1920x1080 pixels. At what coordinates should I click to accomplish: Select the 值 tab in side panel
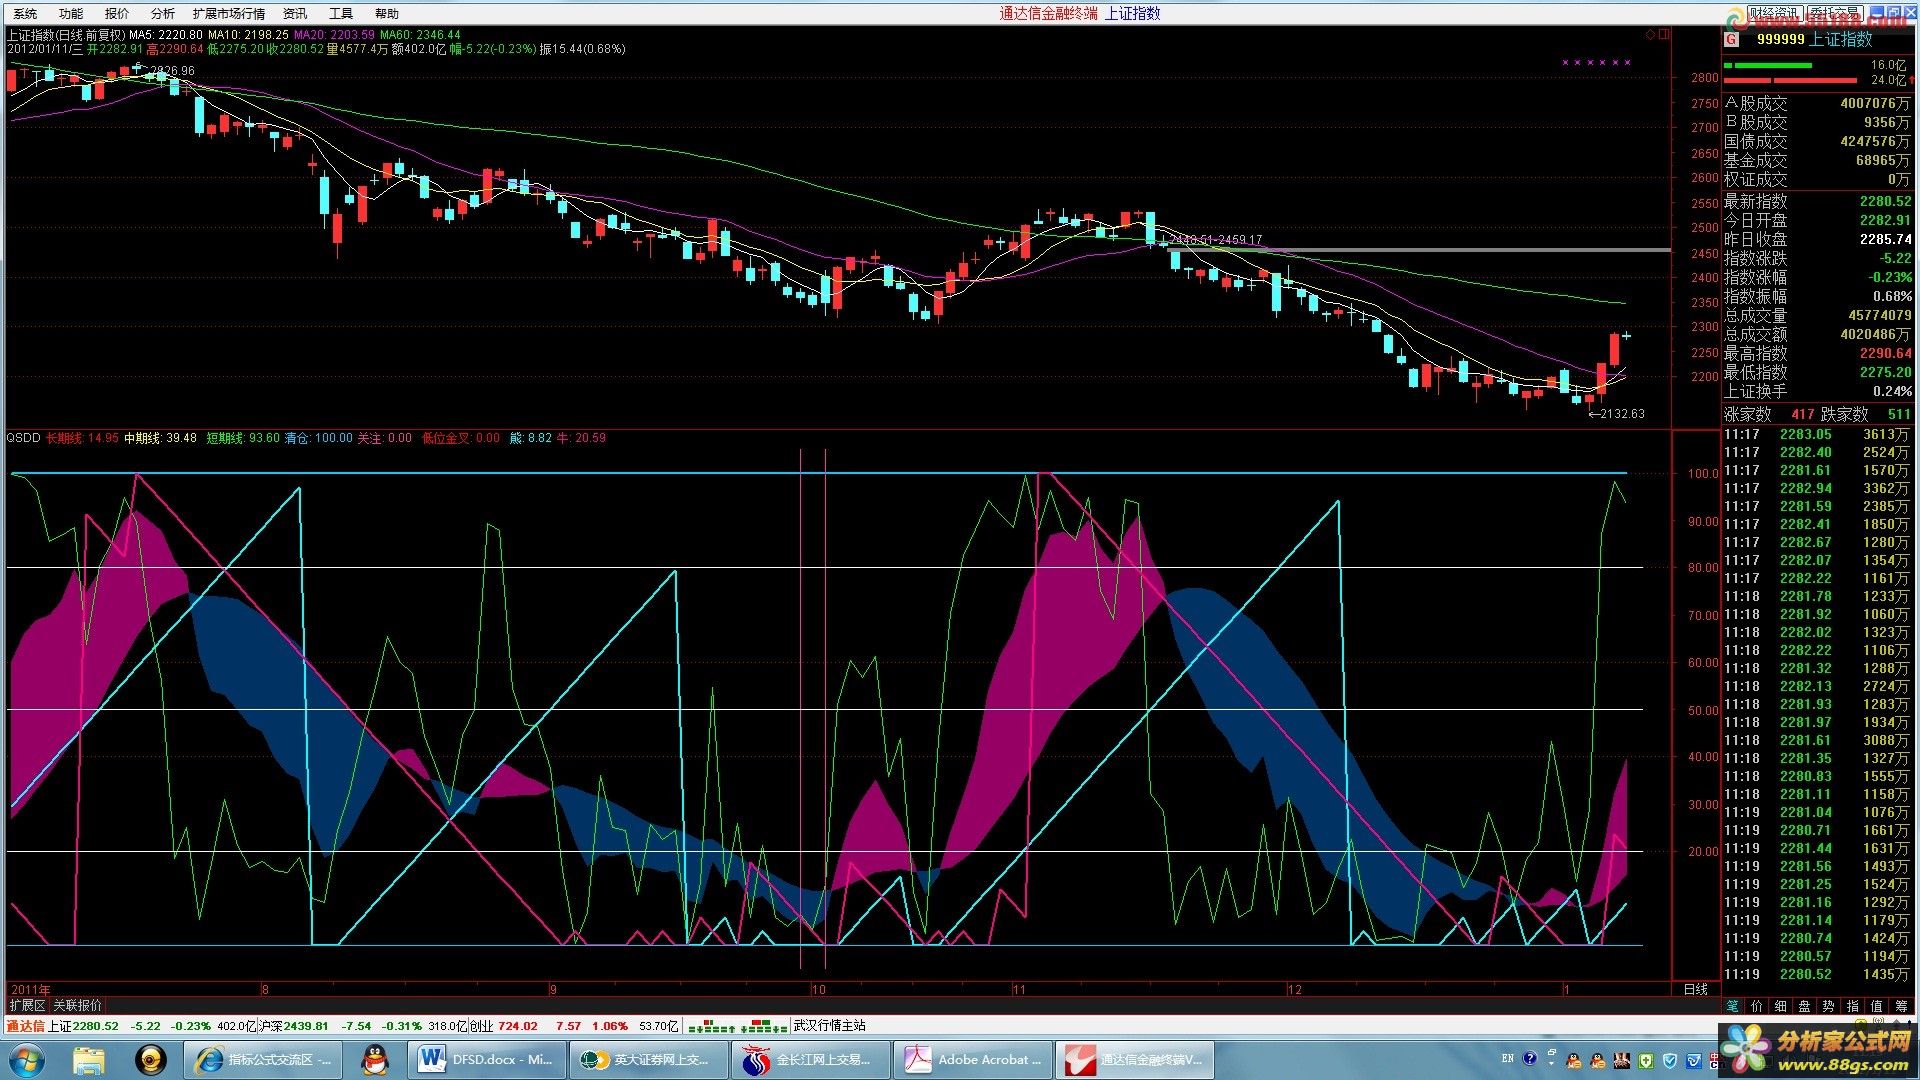pyautogui.click(x=1876, y=1006)
